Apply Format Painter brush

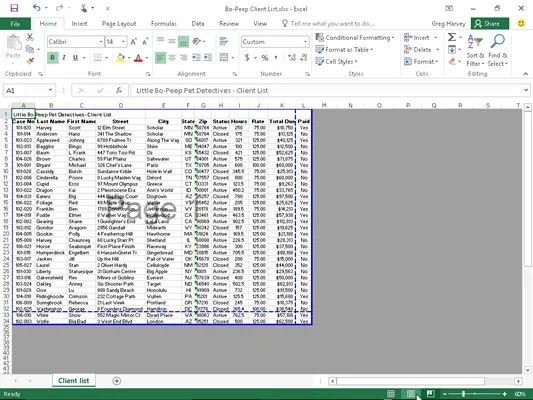(30, 61)
